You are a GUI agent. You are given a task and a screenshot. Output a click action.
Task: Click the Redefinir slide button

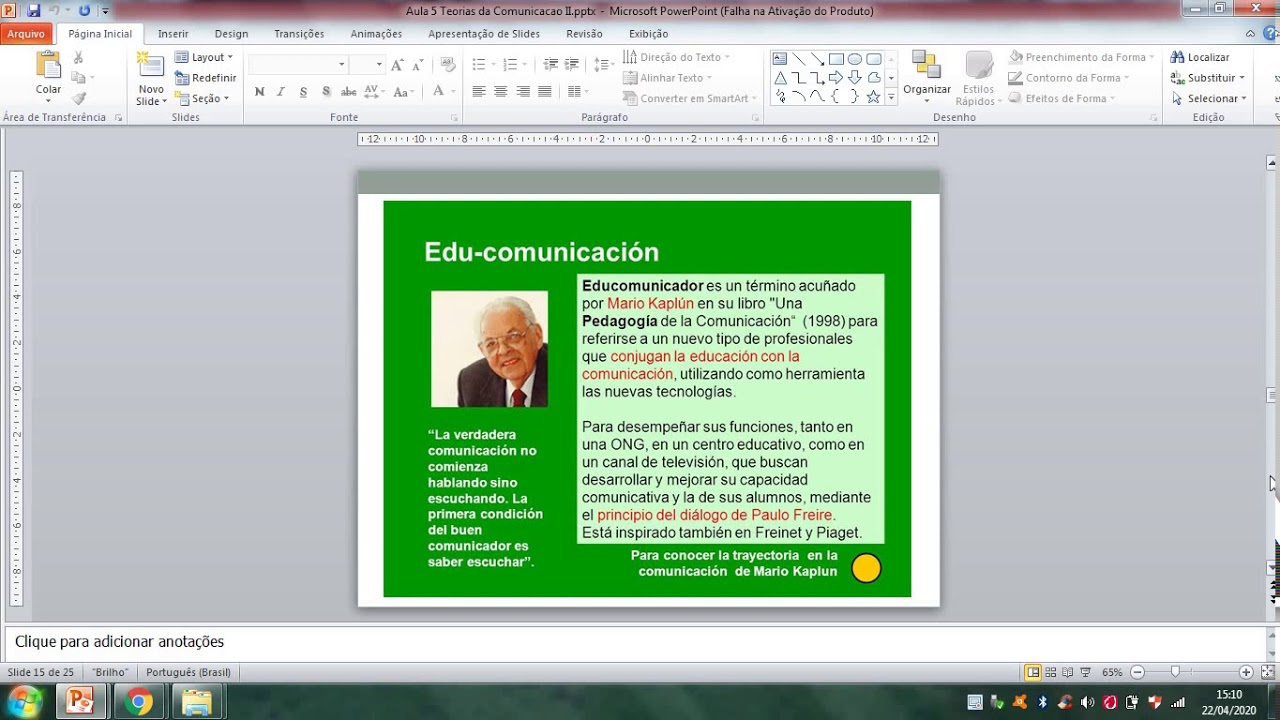point(206,78)
